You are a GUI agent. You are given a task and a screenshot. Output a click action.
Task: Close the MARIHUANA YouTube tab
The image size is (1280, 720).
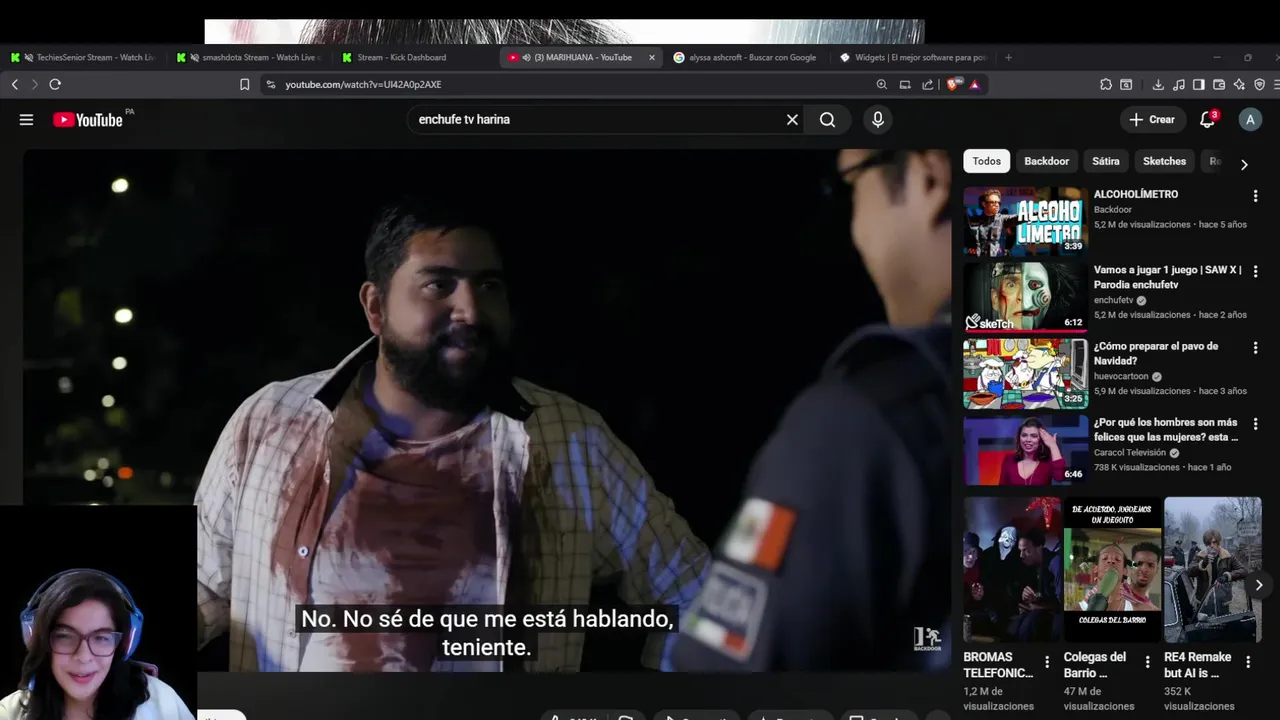[652, 57]
